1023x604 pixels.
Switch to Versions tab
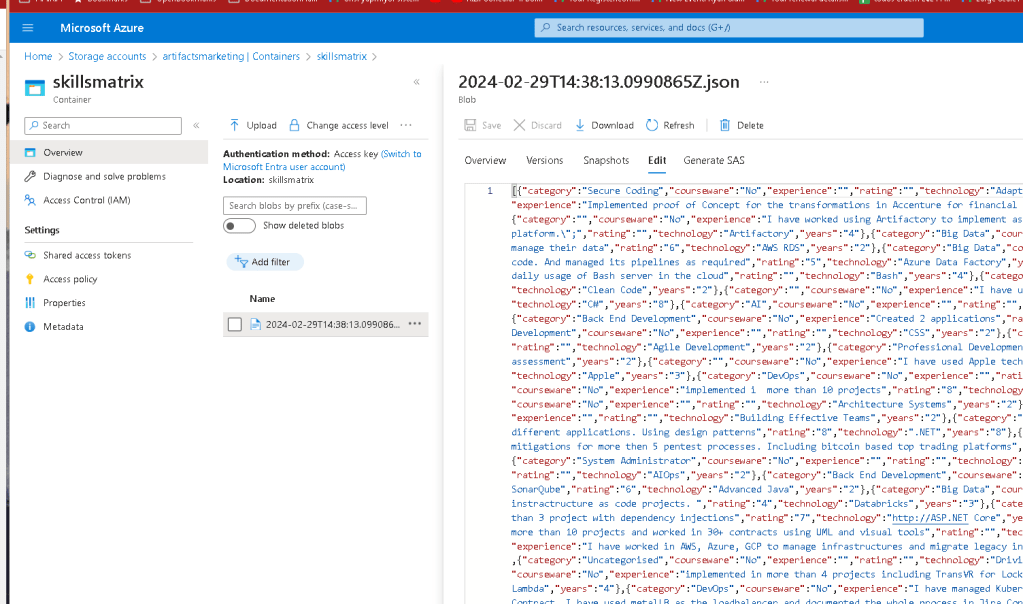(x=544, y=160)
